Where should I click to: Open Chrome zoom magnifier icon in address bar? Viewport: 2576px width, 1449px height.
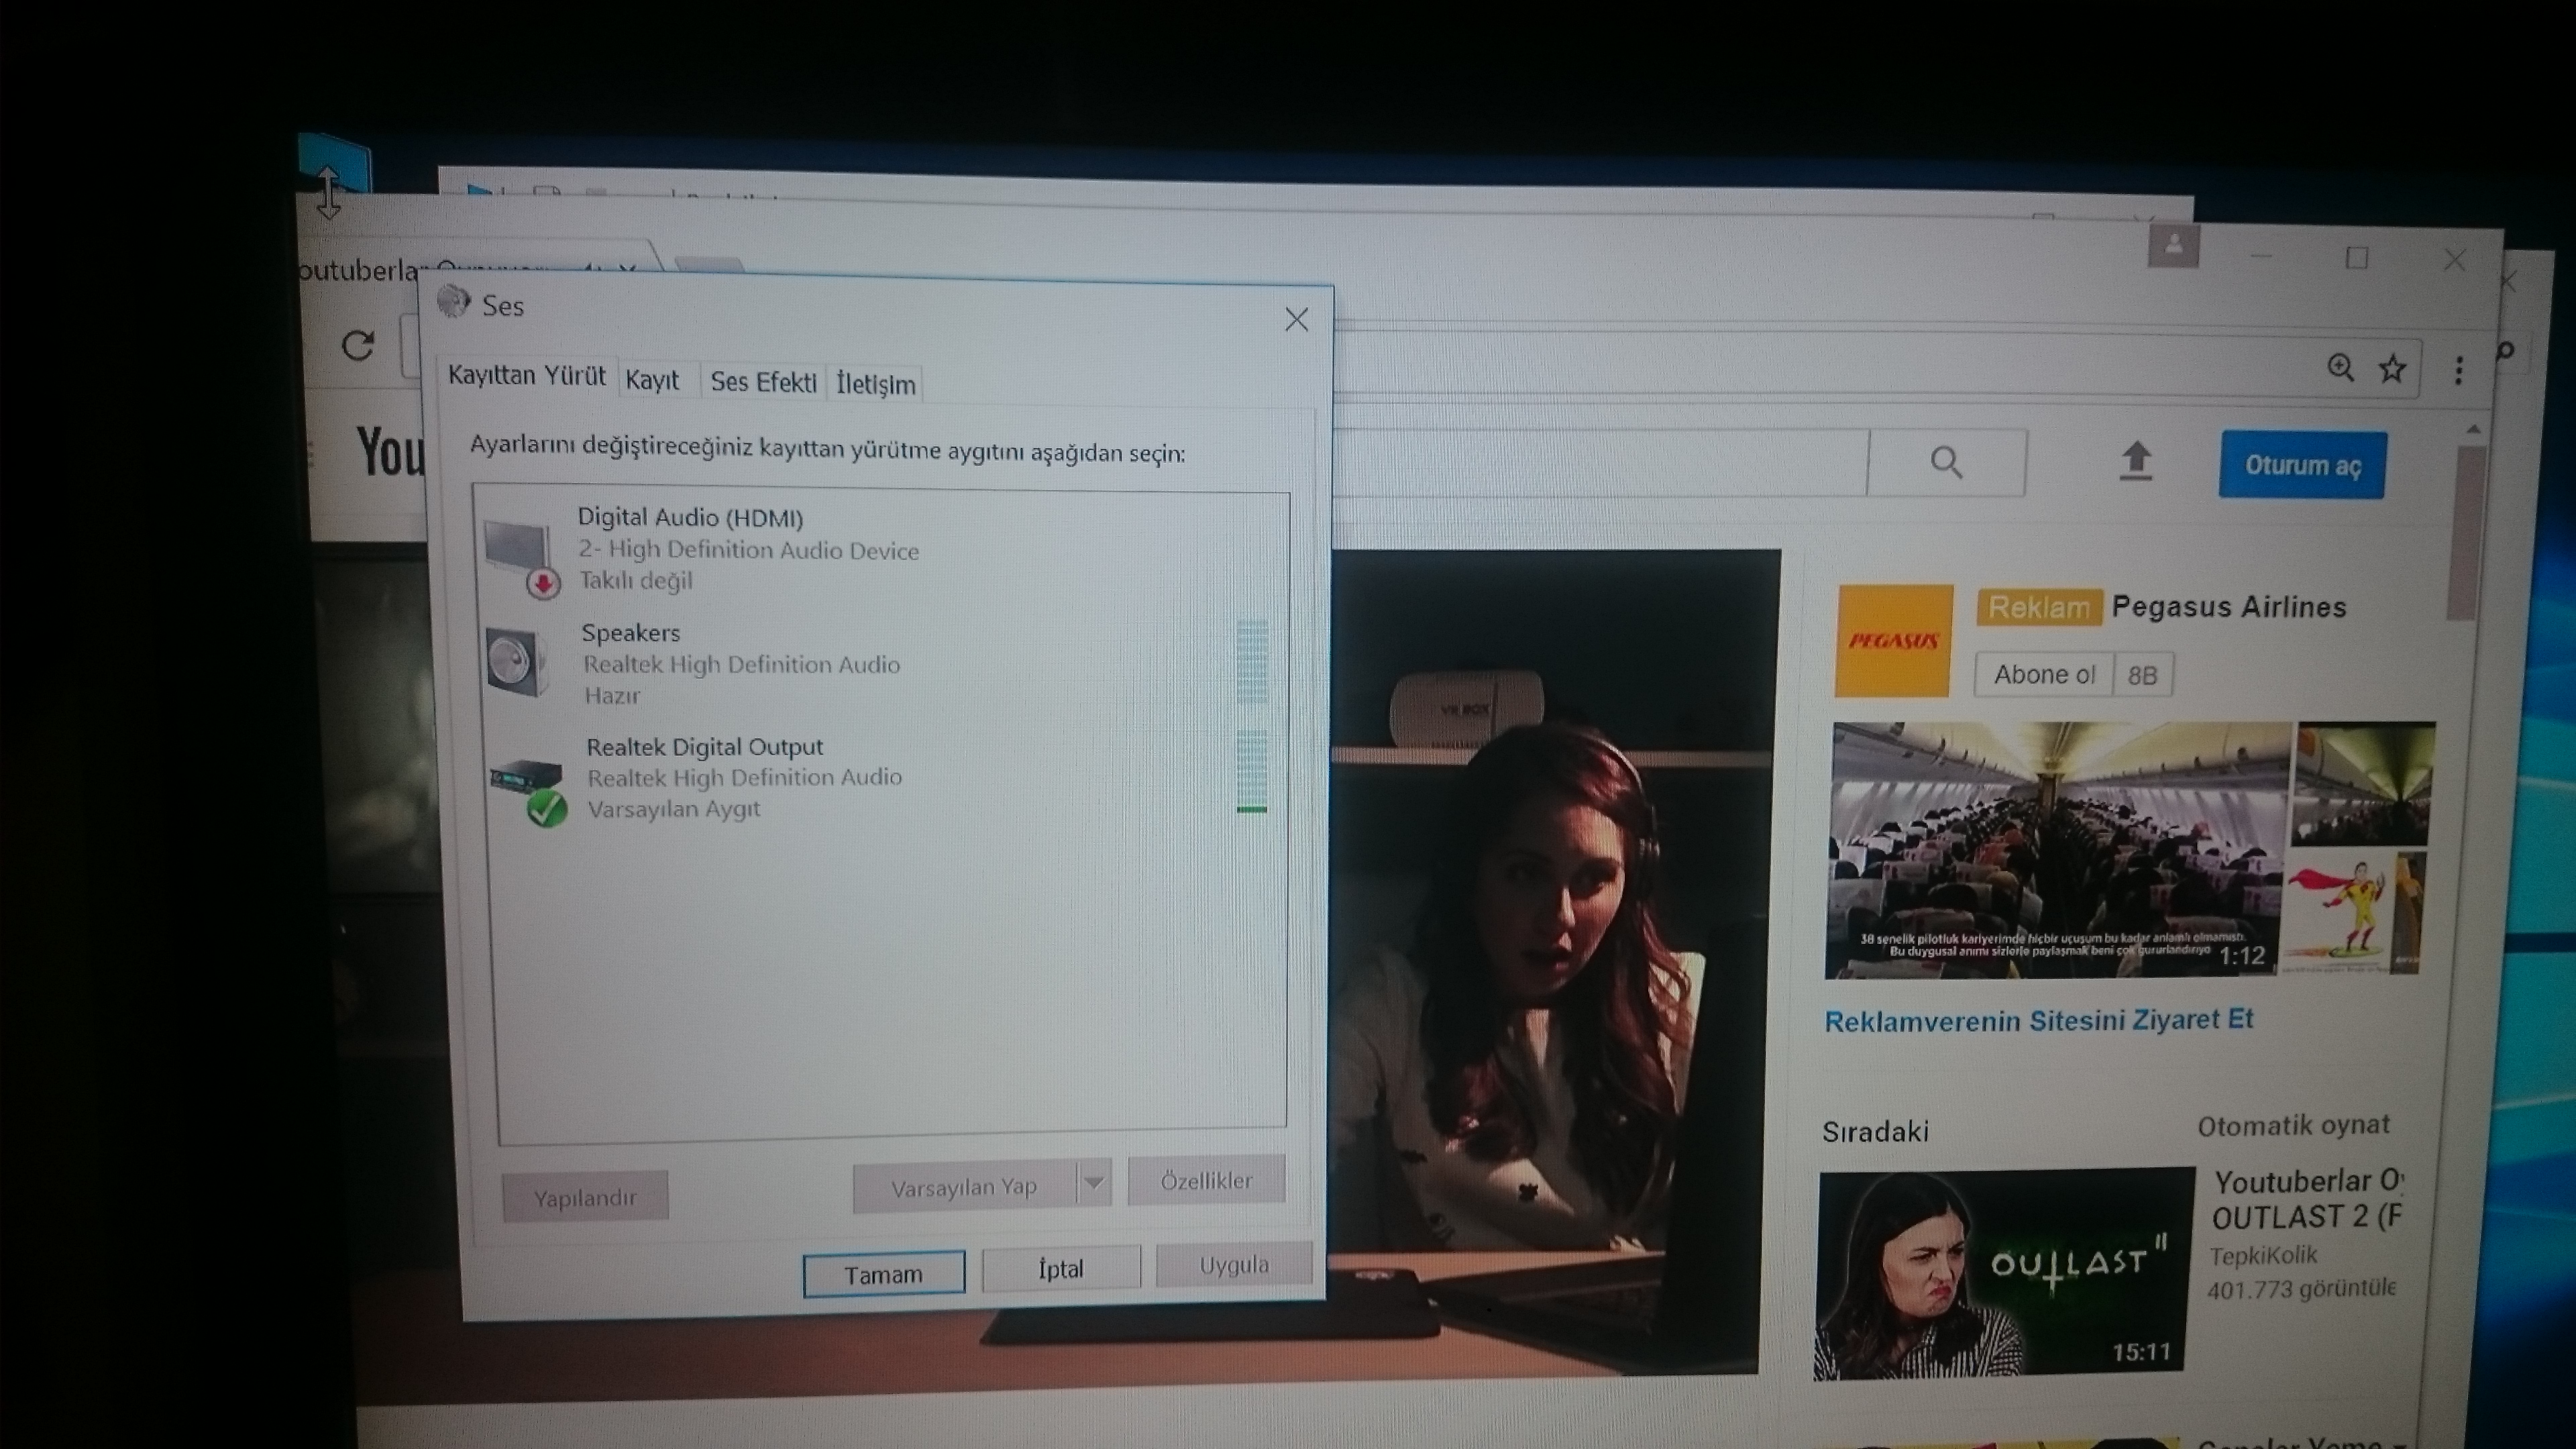point(2340,367)
